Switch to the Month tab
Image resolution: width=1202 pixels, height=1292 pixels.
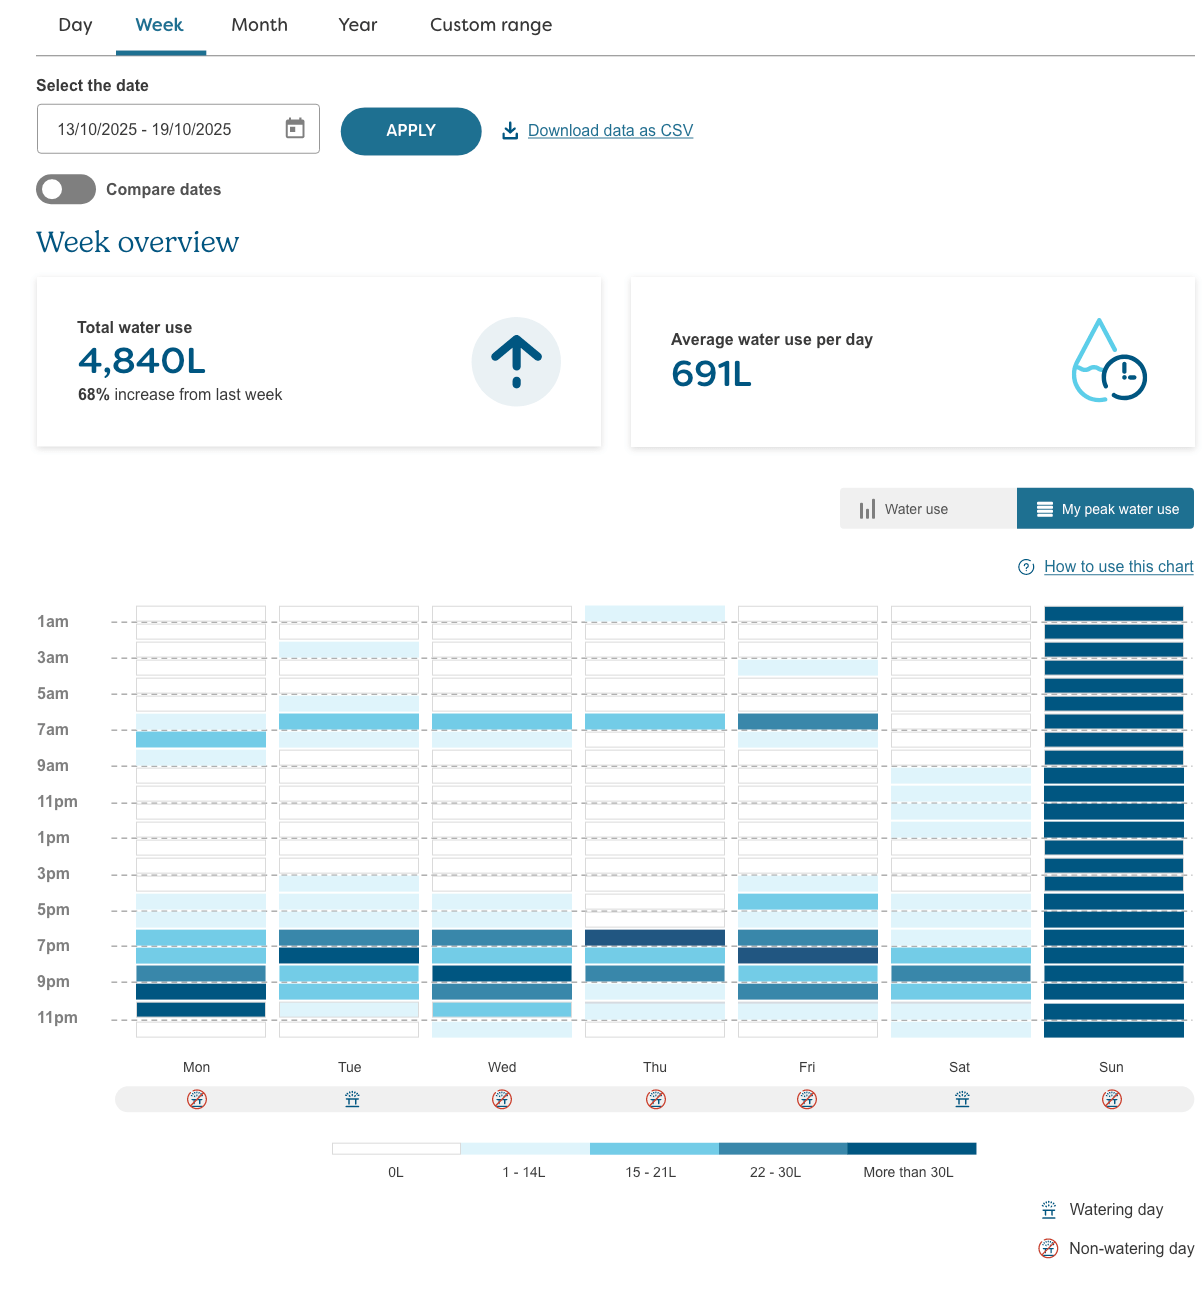(259, 25)
